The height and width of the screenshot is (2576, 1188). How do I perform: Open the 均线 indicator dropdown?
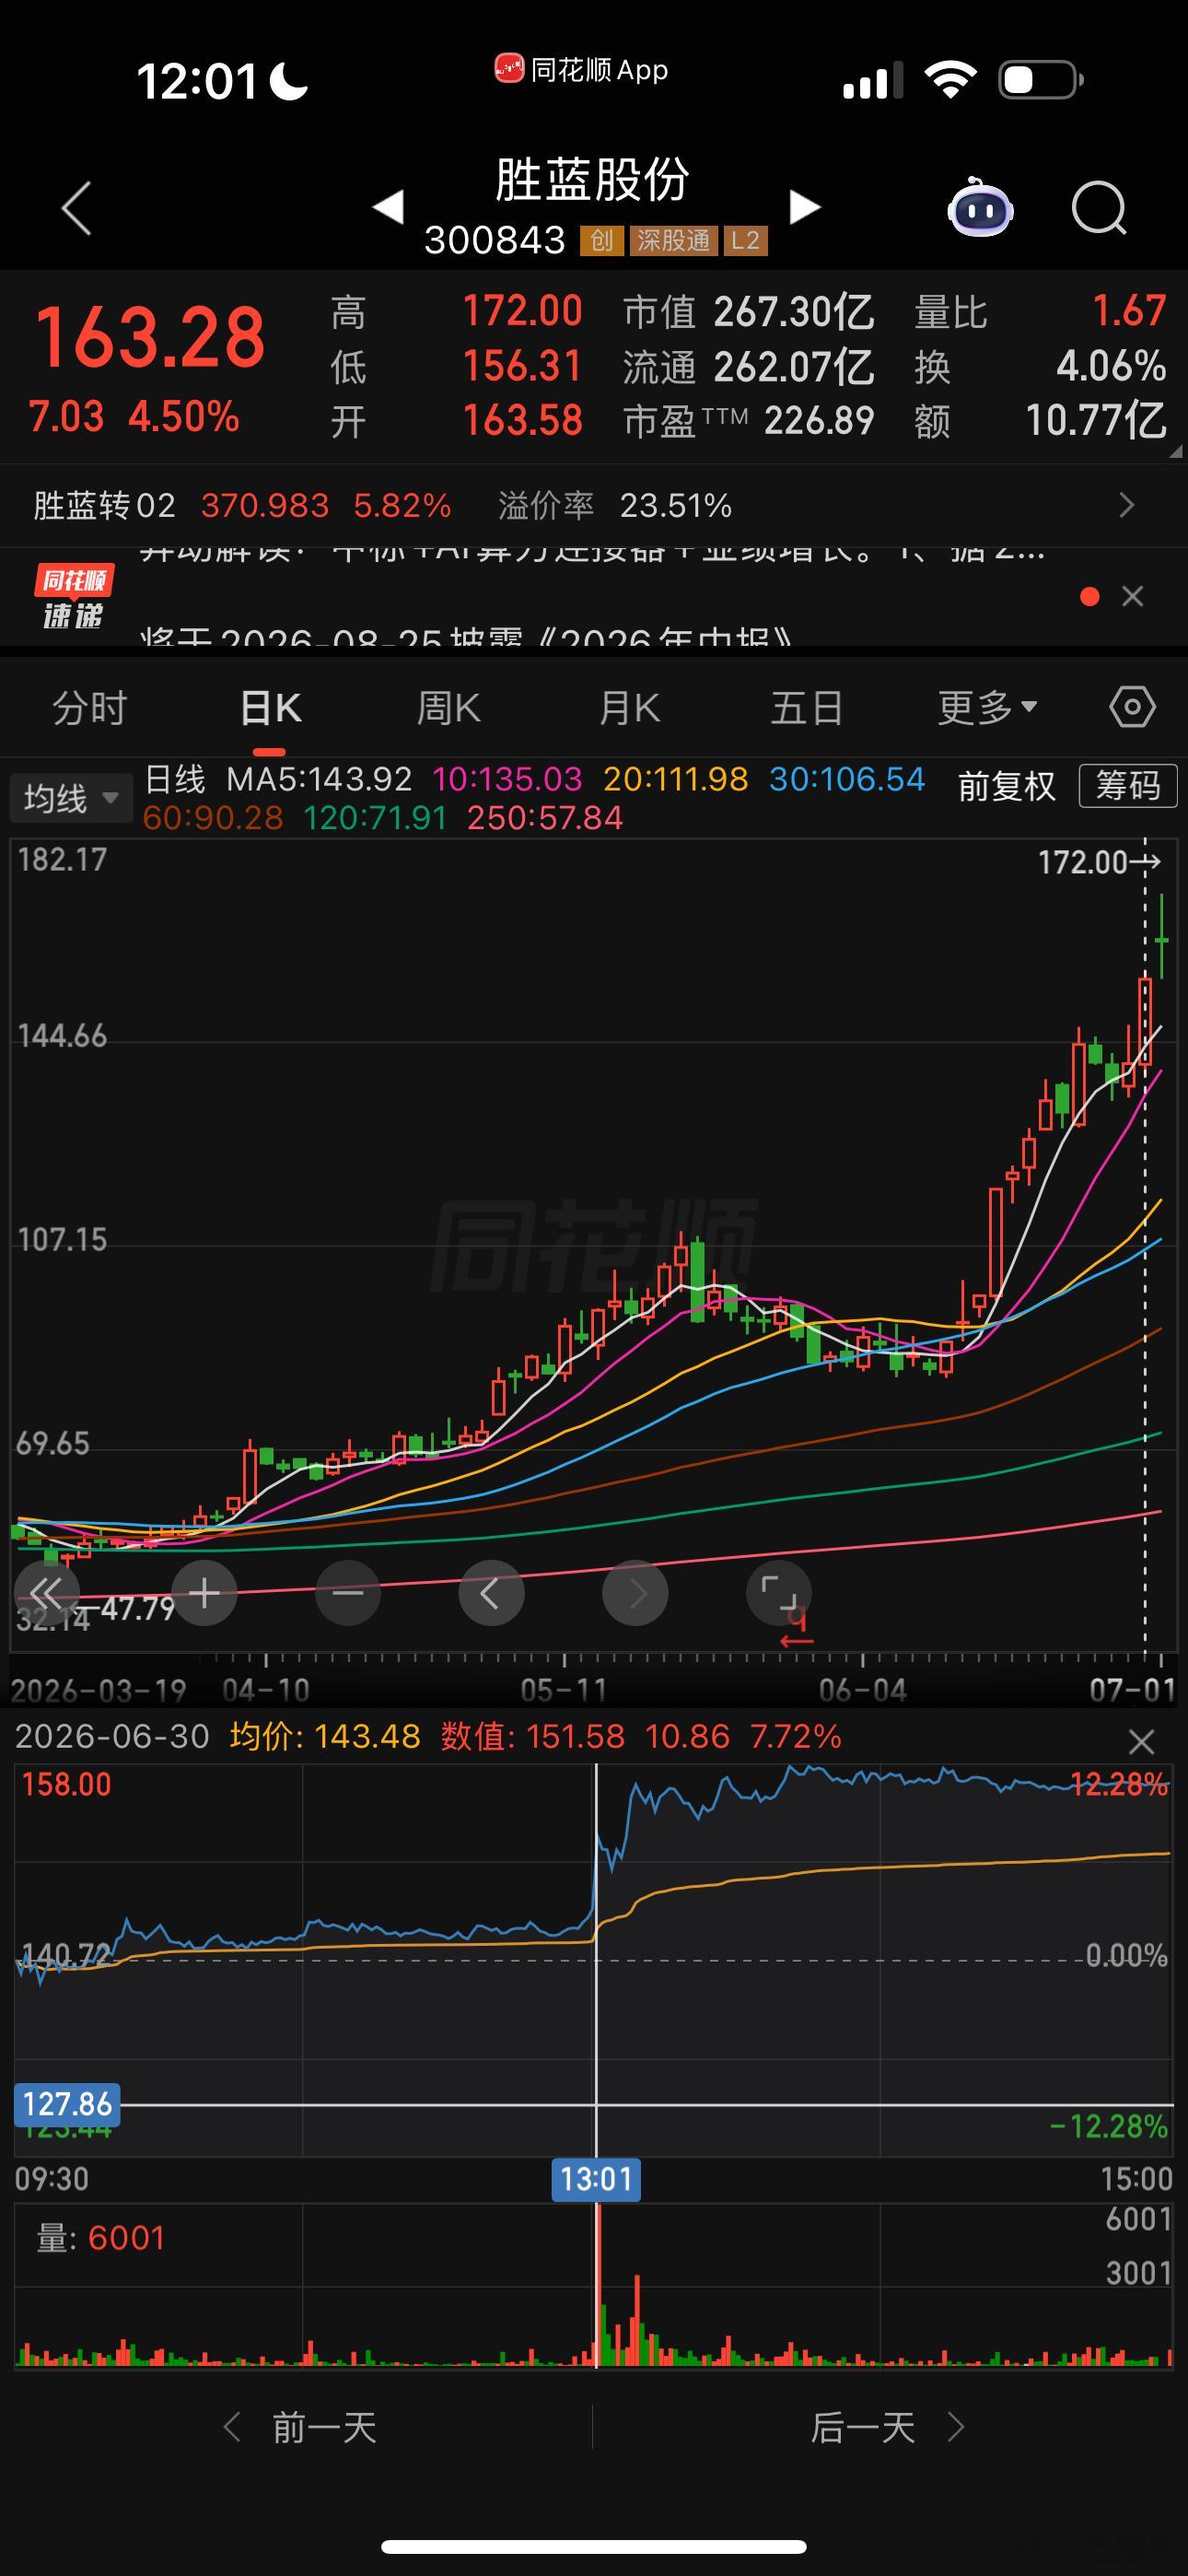click(x=71, y=798)
